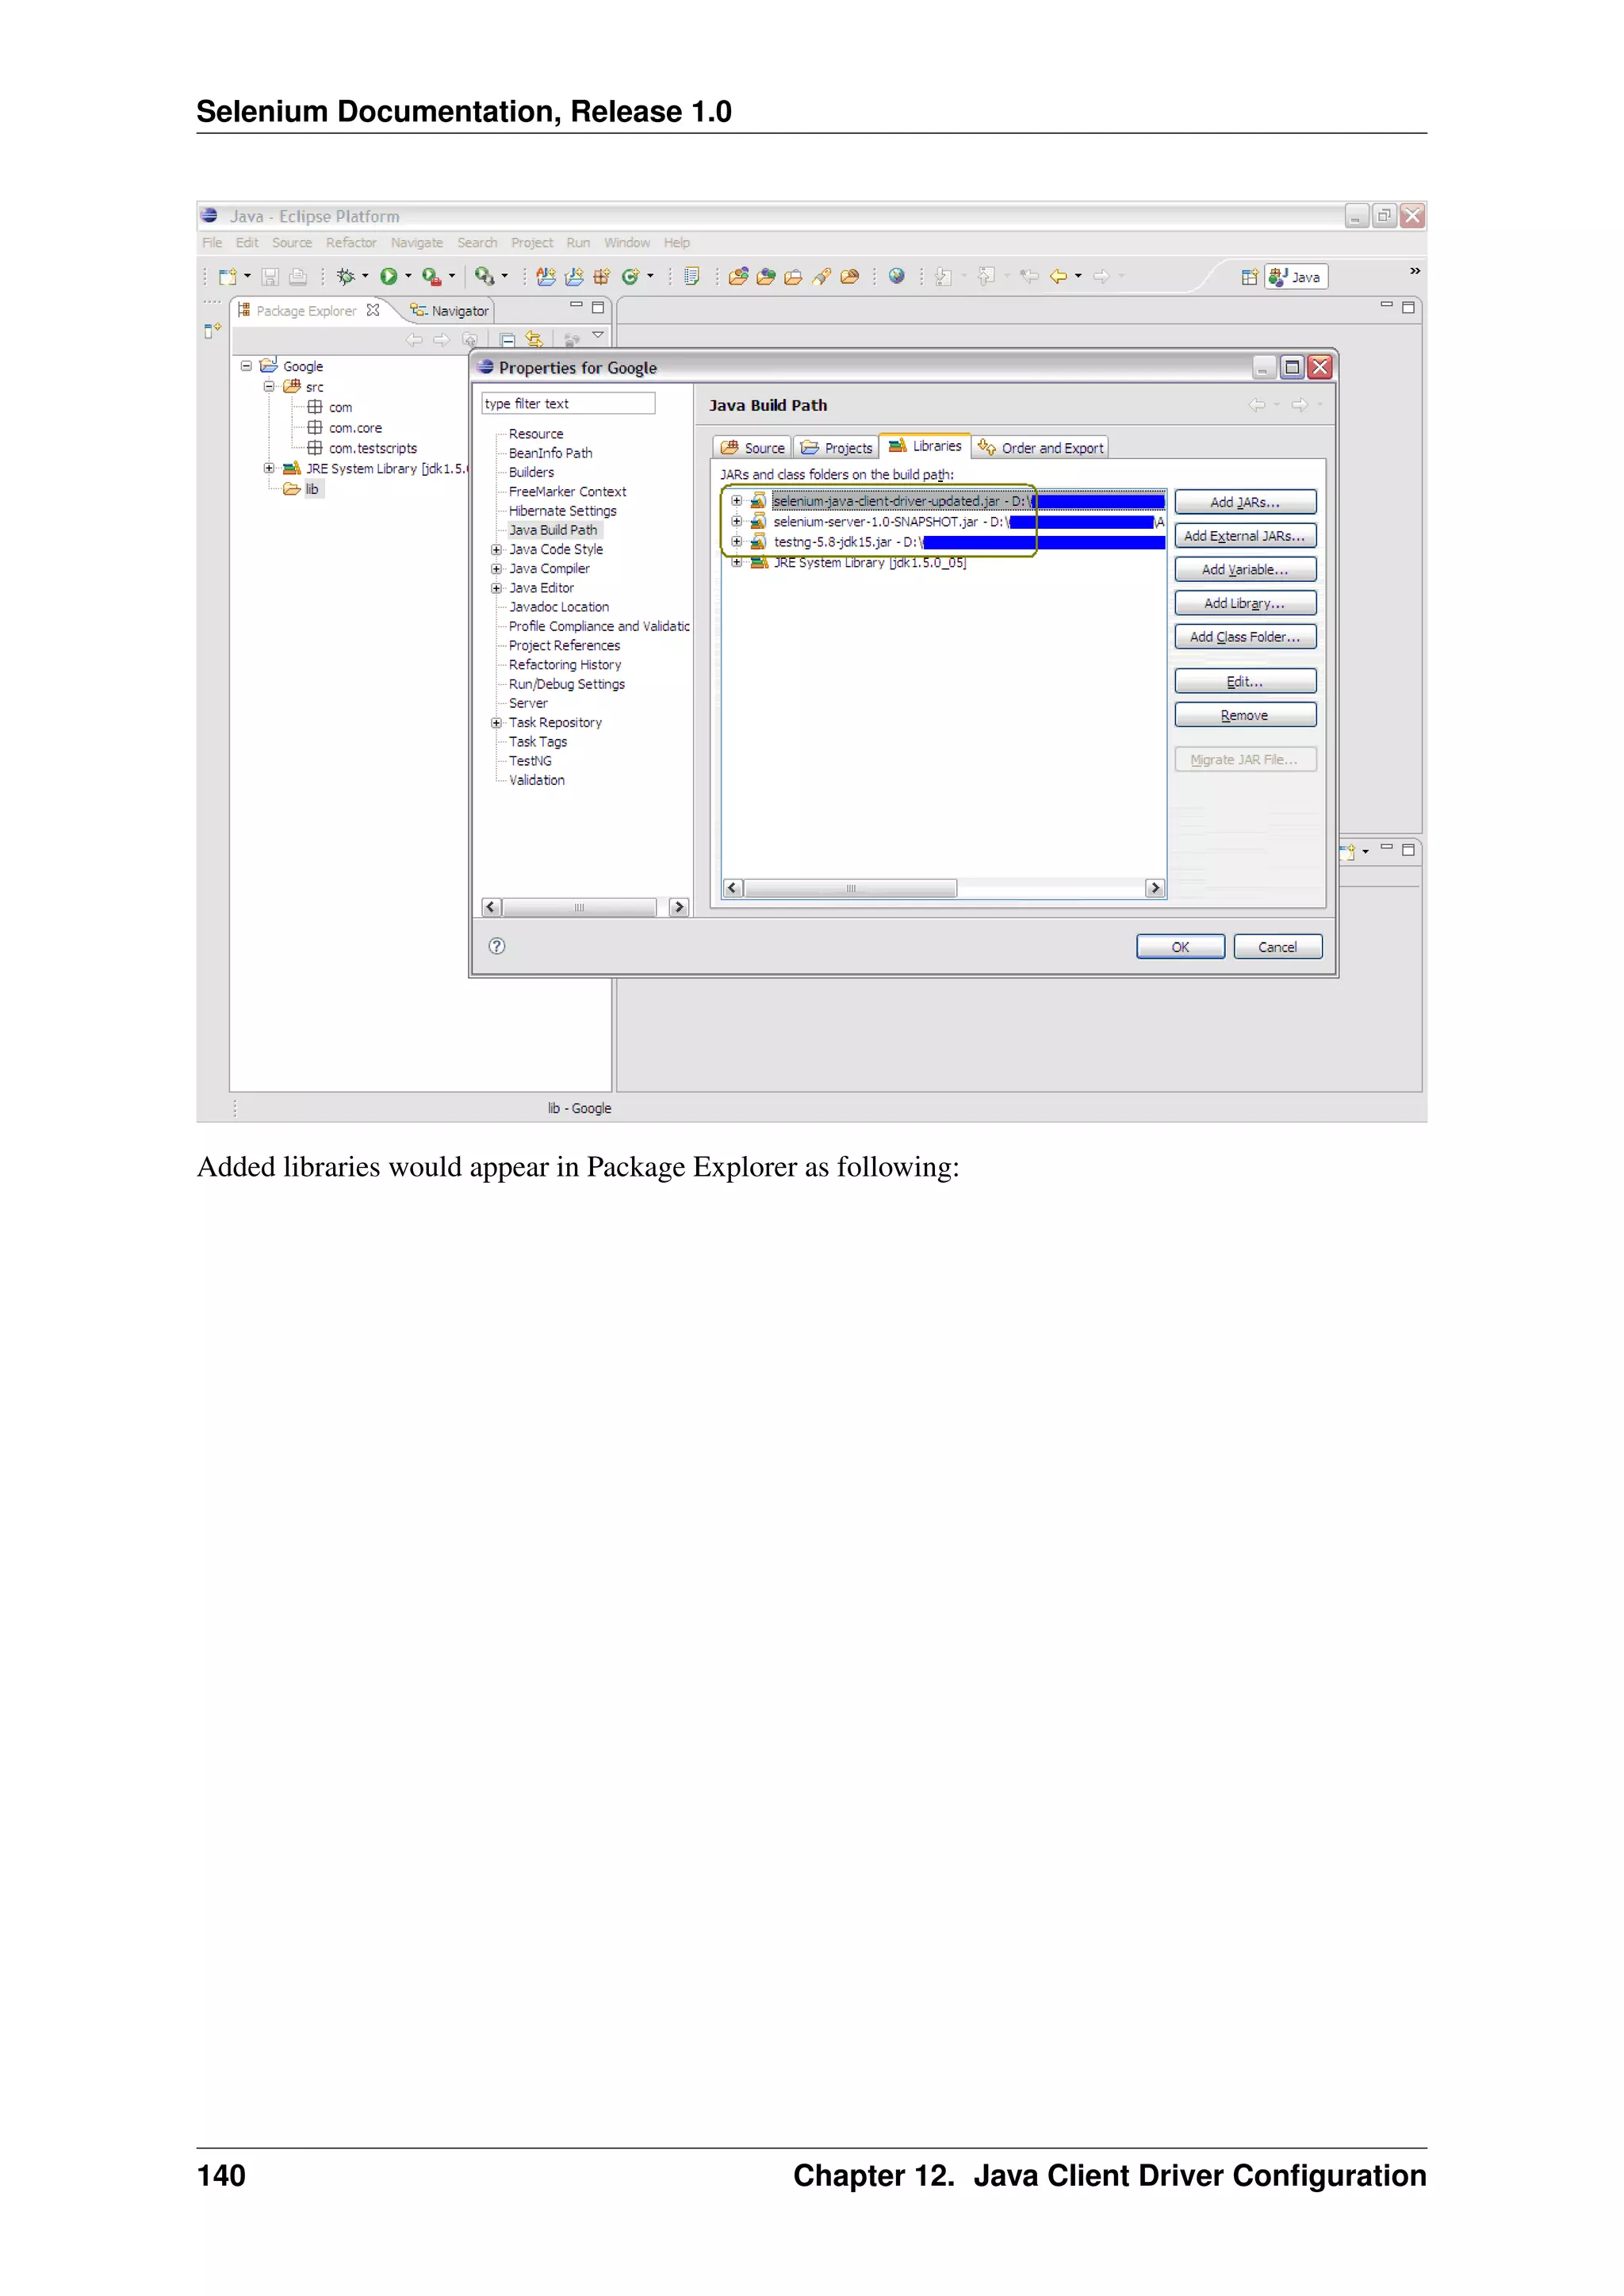Select Java Build Path in properties tree
1624x2296 pixels.
(553, 530)
